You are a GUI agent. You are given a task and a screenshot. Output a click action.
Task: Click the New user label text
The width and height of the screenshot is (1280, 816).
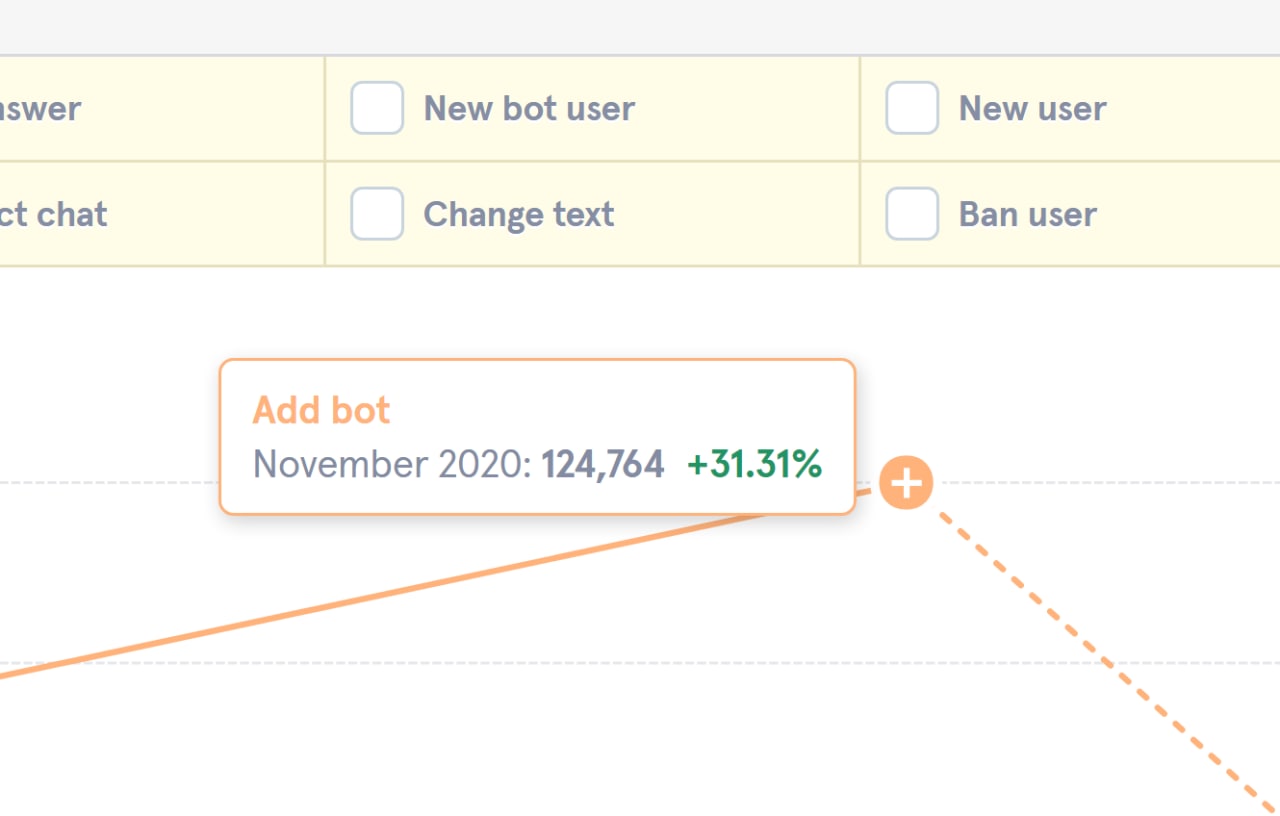[1032, 108]
